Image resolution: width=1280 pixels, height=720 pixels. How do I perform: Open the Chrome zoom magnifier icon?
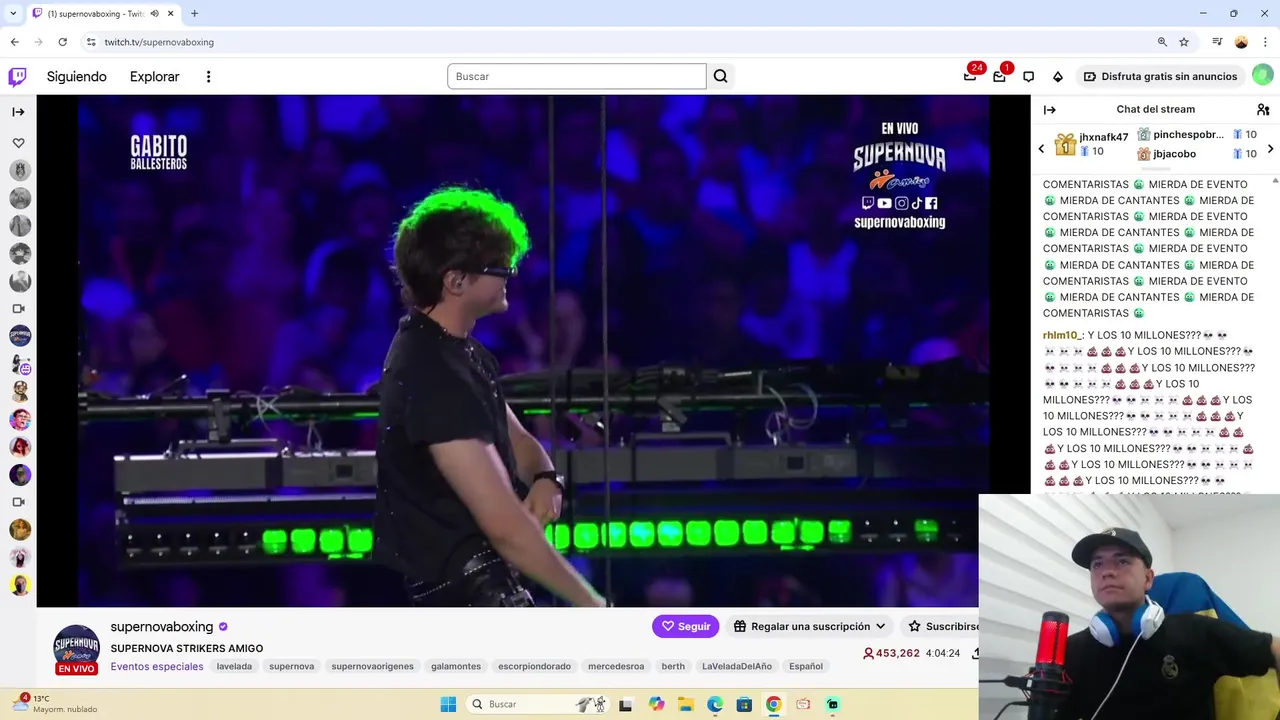[1162, 42]
